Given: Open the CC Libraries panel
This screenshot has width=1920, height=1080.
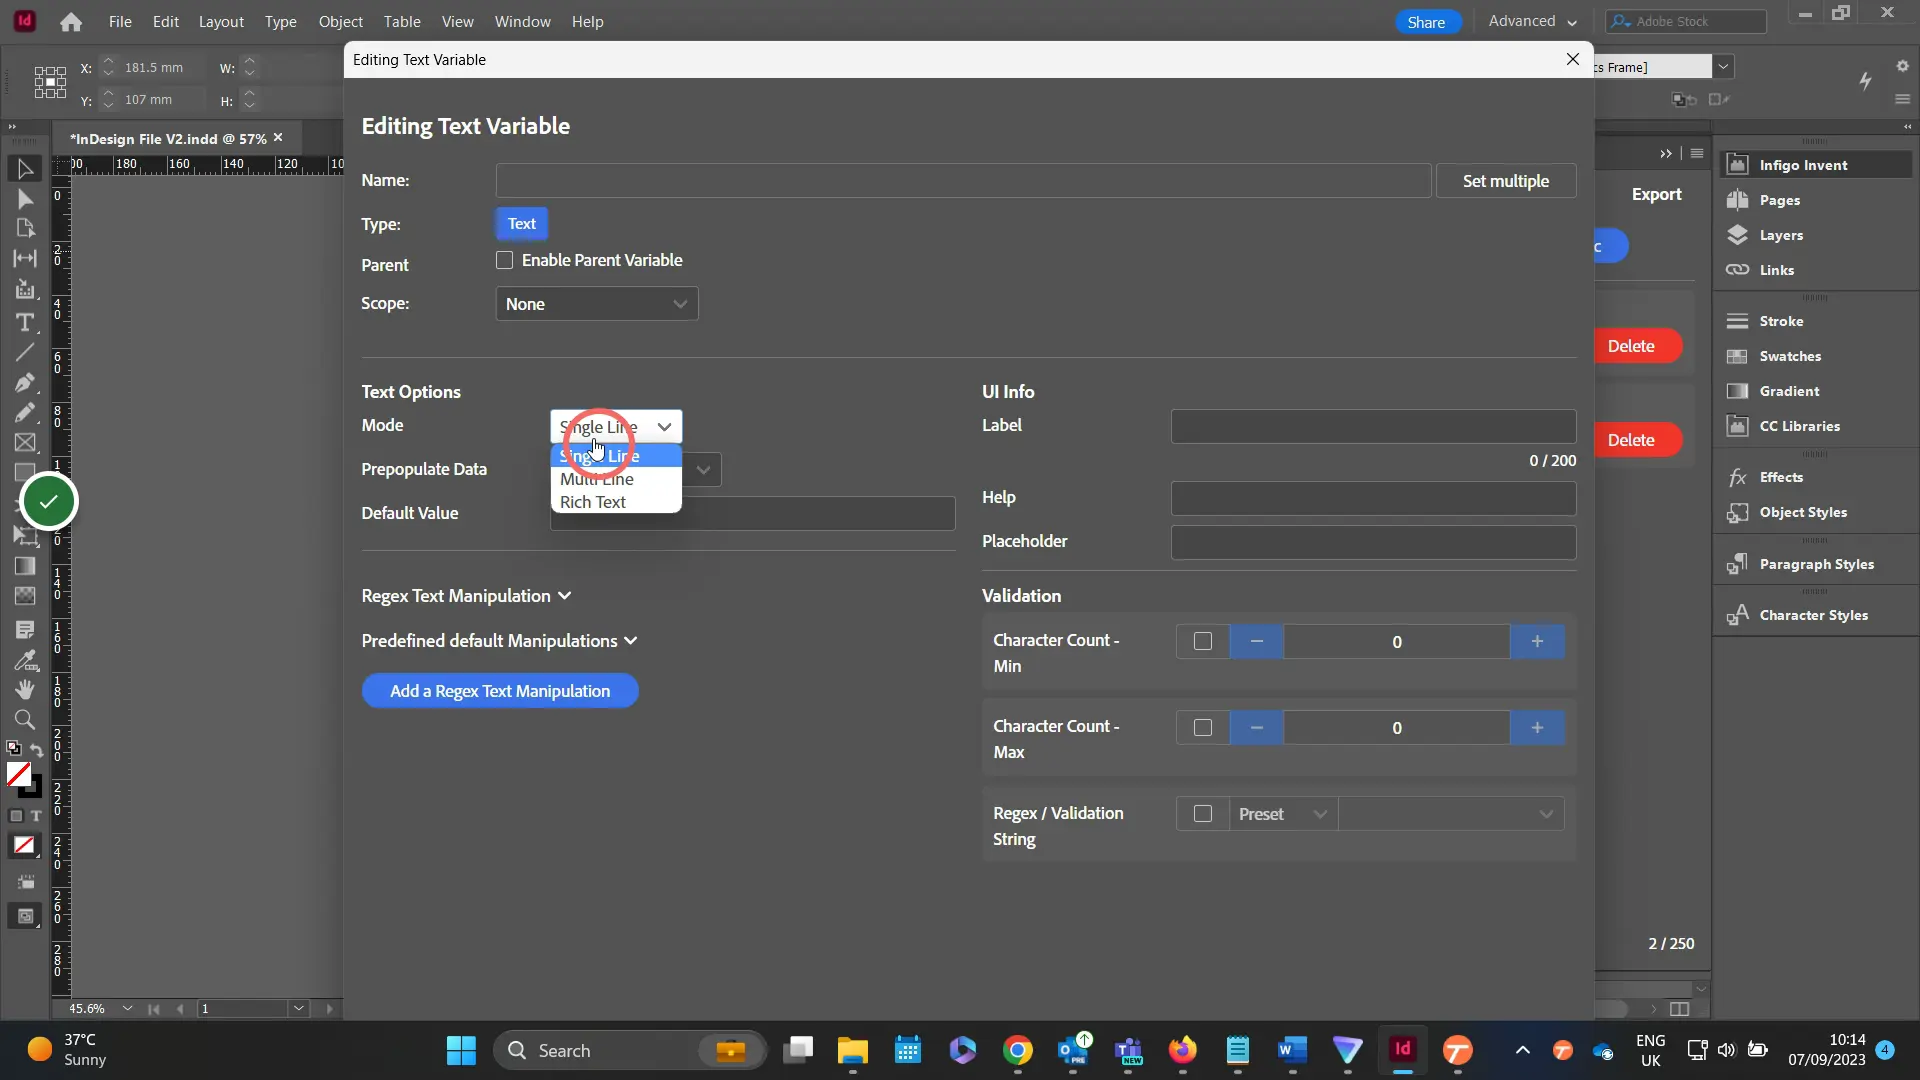Looking at the screenshot, I should [1799, 426].
